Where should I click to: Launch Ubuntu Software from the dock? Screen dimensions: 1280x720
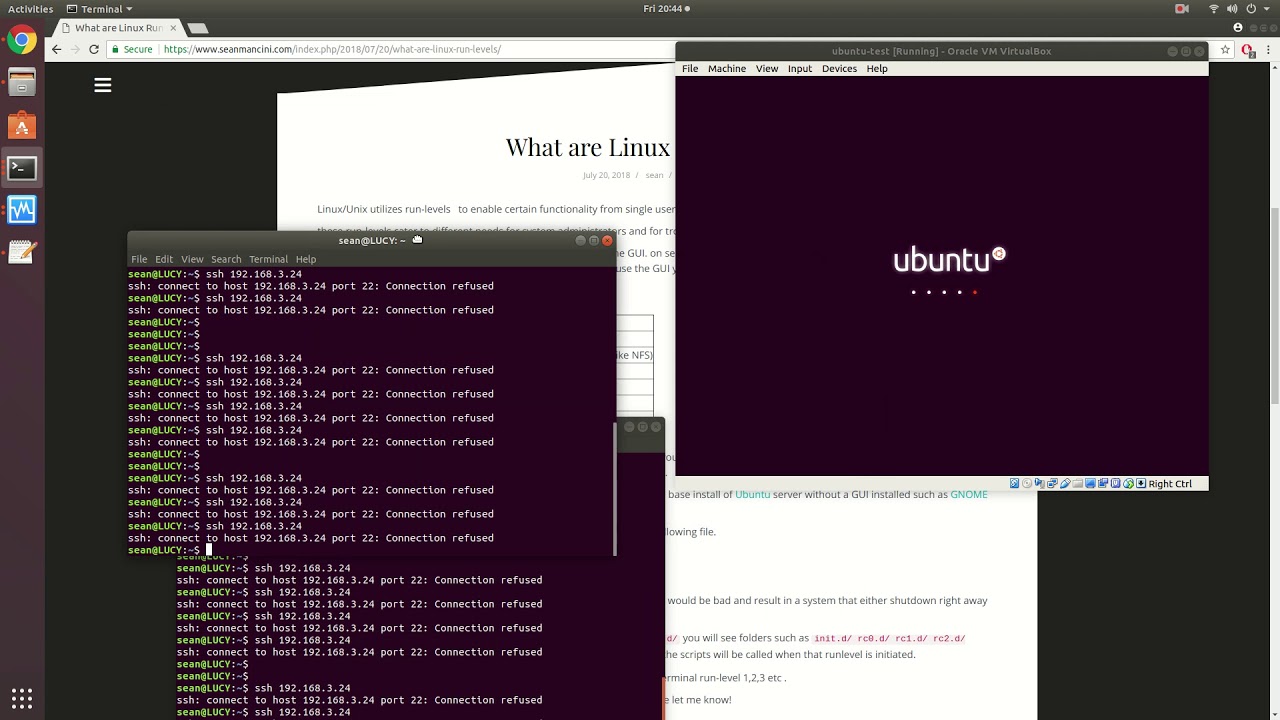(x=21, y=126)
